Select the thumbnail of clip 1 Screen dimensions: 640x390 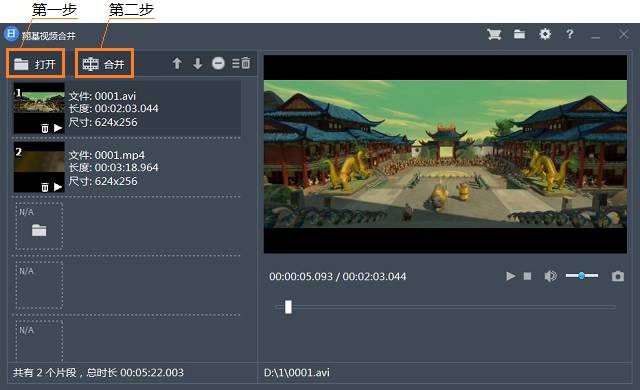click(39, 108)
